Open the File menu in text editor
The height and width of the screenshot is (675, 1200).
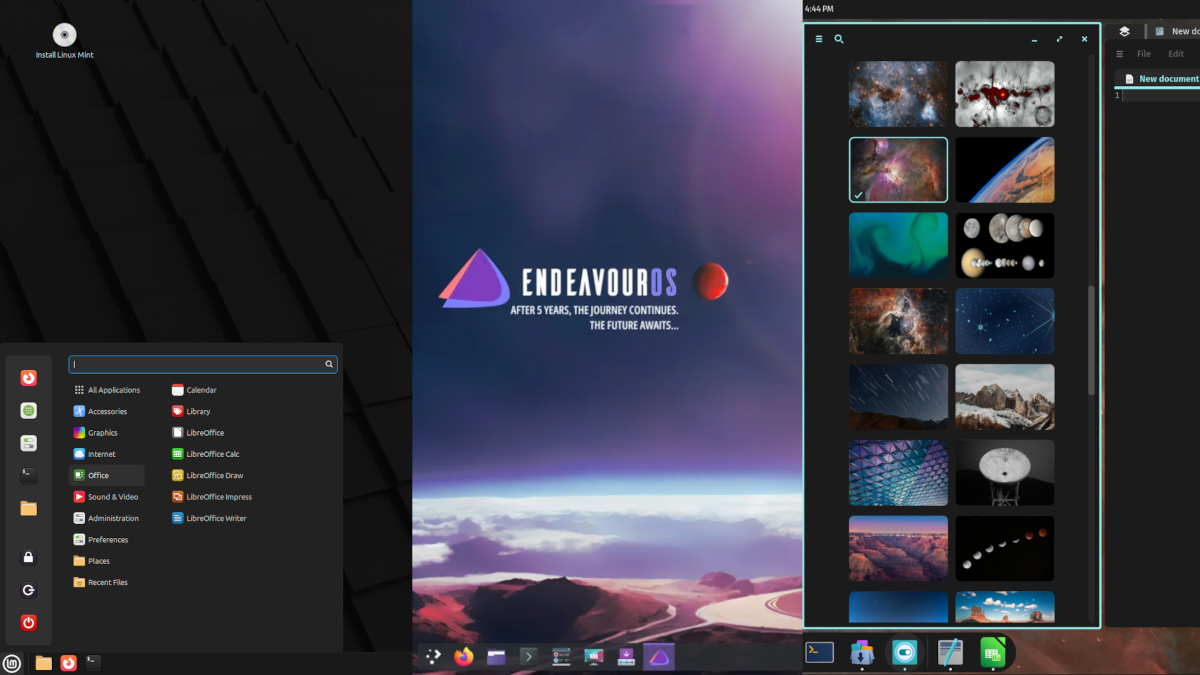[1144, 54]
